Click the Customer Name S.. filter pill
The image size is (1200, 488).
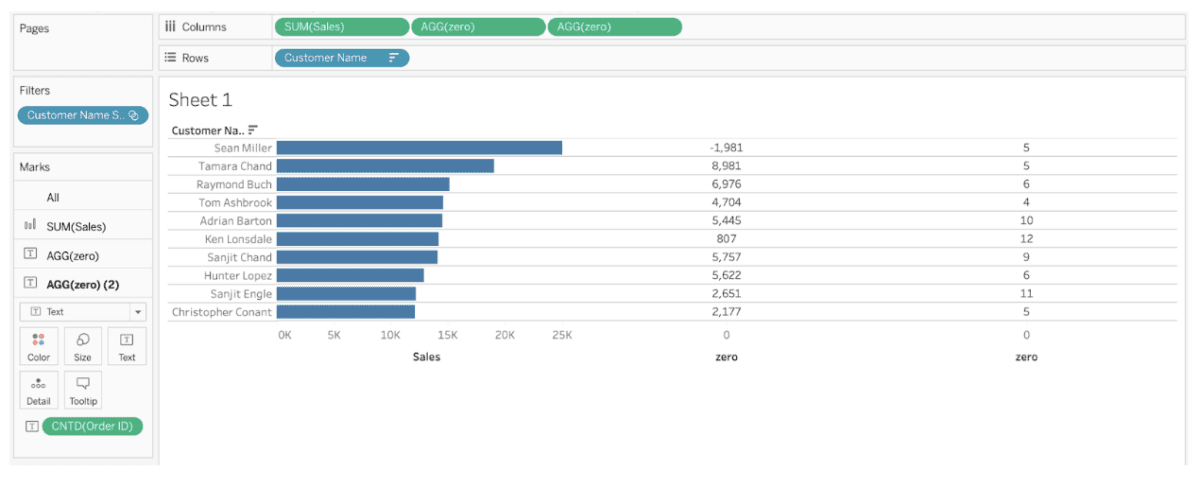(83, 115)
